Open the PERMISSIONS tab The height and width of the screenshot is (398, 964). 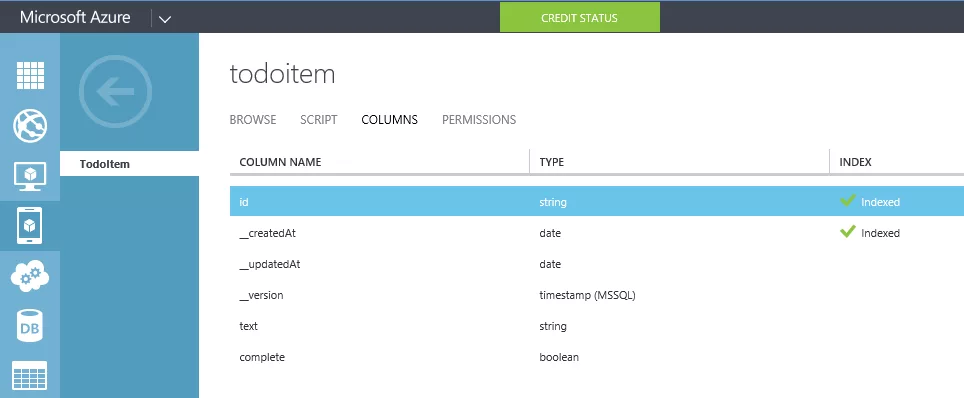pyautogui.click(x=479, y=119)
